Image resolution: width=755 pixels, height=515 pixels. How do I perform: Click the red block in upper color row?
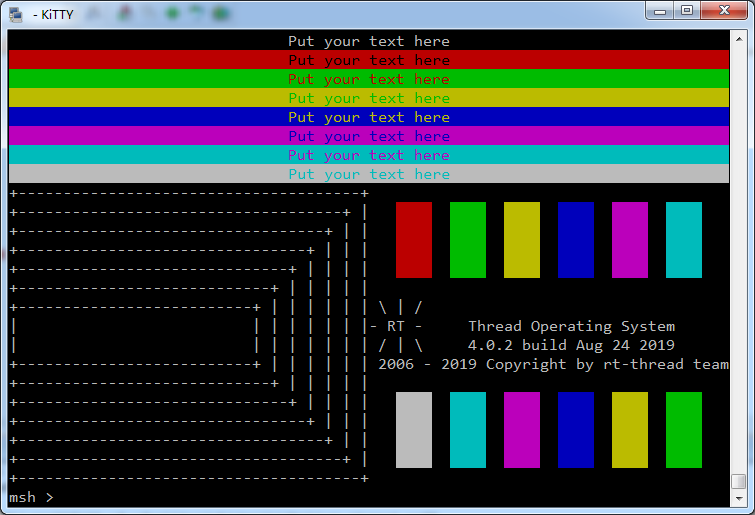pyautogui.click(x=414, y=240)
